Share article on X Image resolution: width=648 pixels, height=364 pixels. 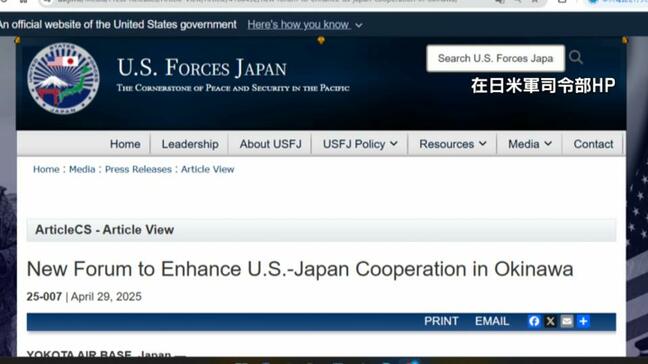550,321
